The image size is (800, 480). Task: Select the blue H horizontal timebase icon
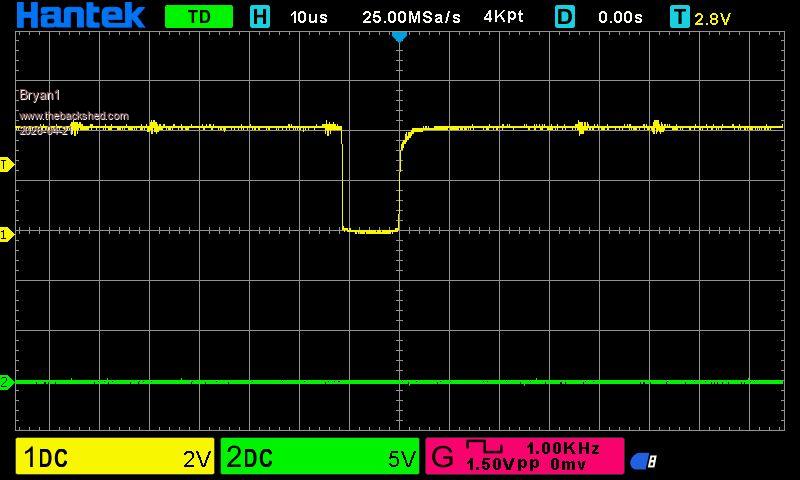260,17
